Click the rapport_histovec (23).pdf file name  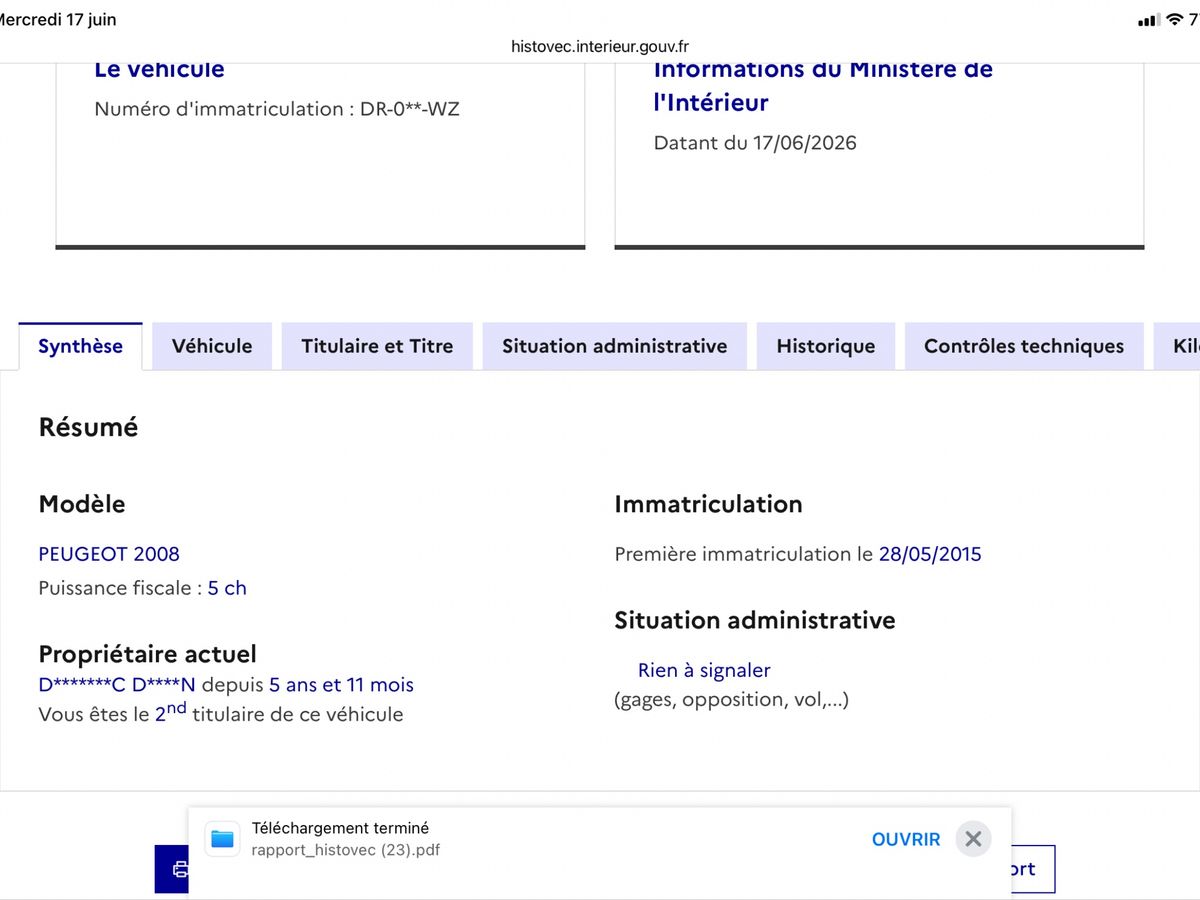346,850
